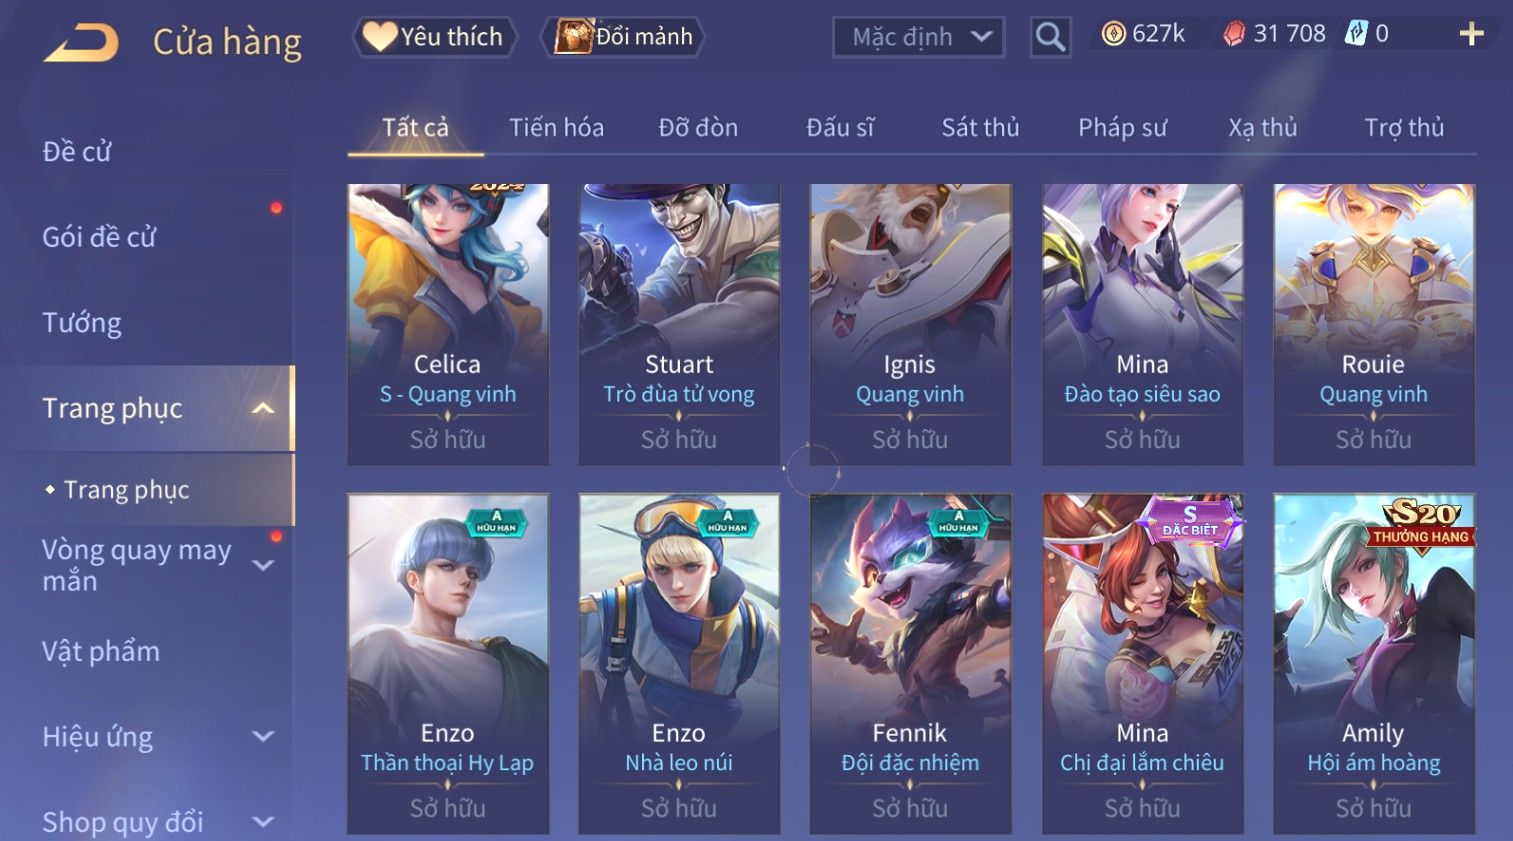The width and height of the screenshot is (1513, 841).
Task: Click the plus icon to add currency
Action: pos(1471,34)
